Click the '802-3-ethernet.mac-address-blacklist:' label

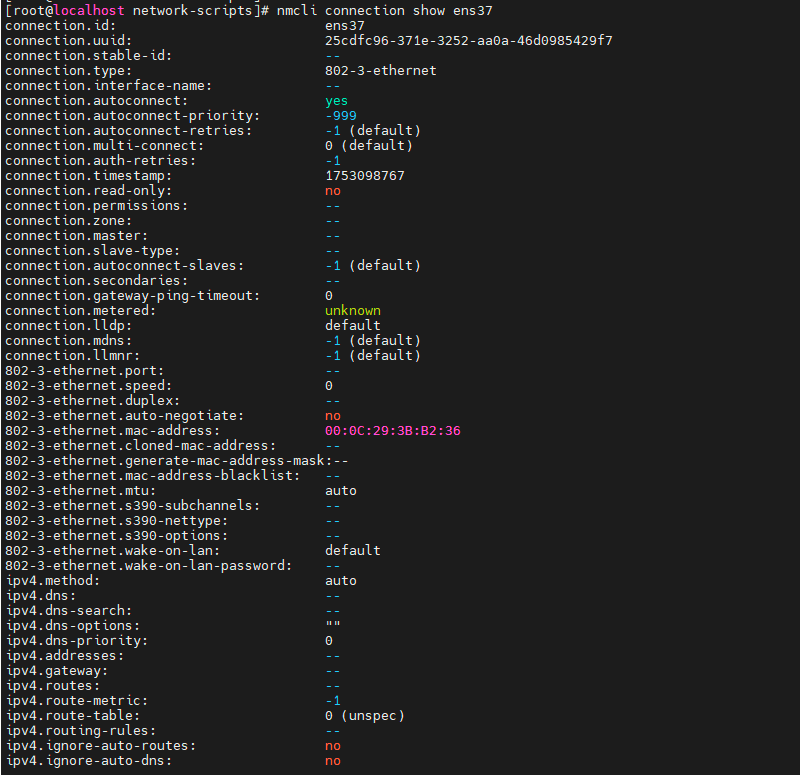coord(153,476)
